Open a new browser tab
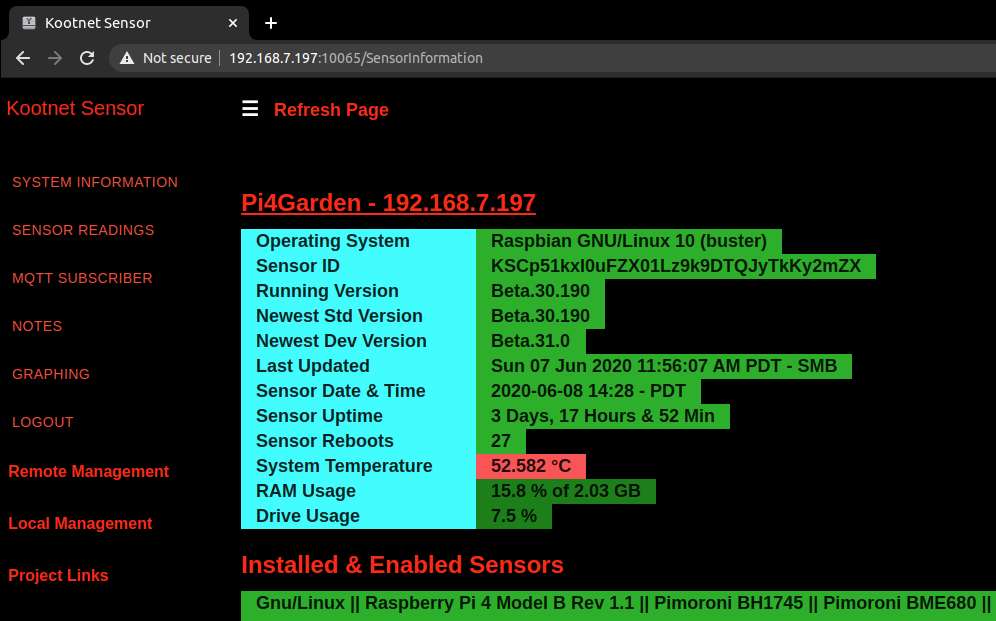 pos(270,23)
